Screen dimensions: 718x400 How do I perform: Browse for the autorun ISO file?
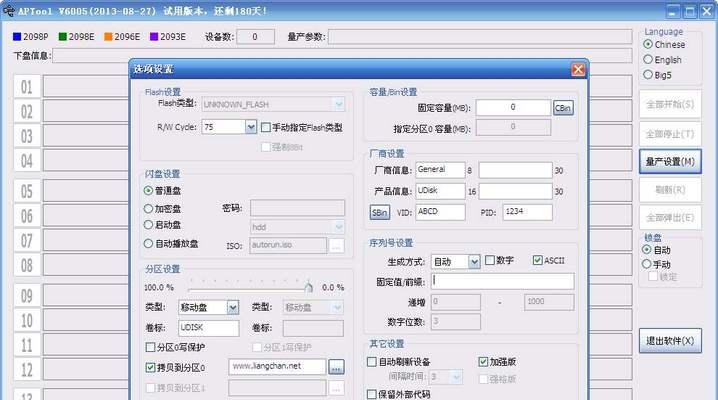click(337, 245)
